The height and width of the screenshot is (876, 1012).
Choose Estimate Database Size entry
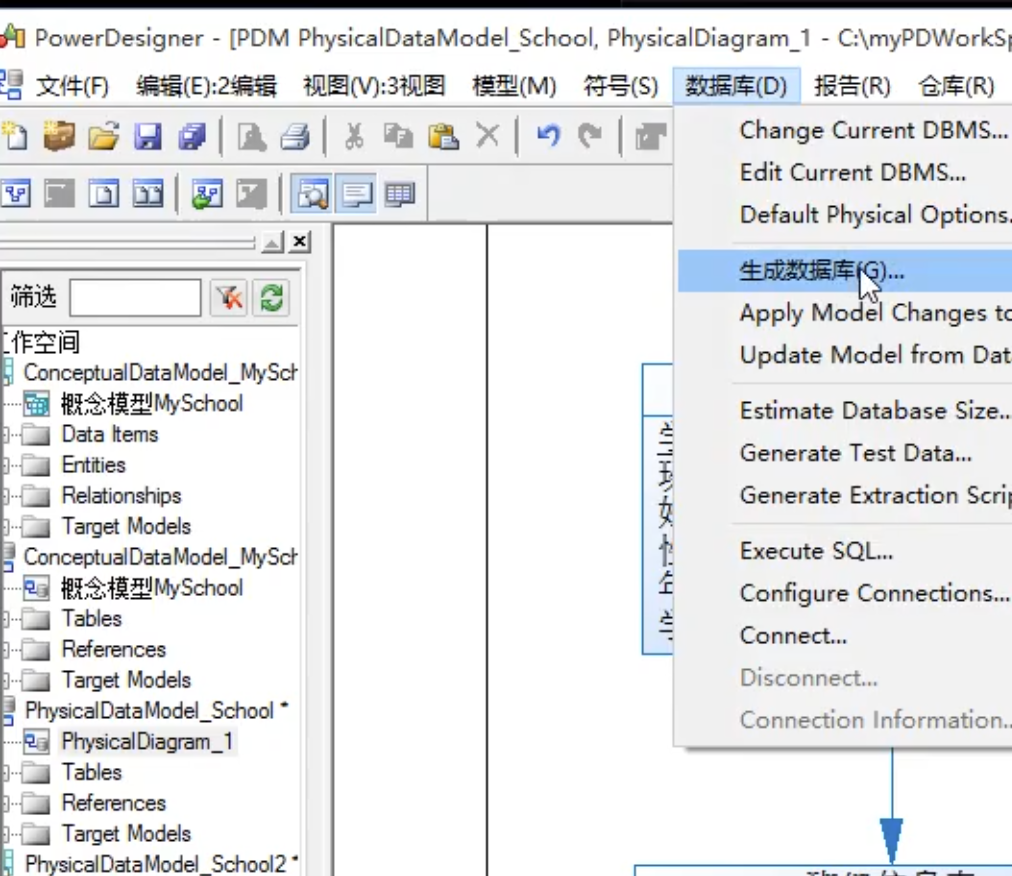(x=845, y=411)
